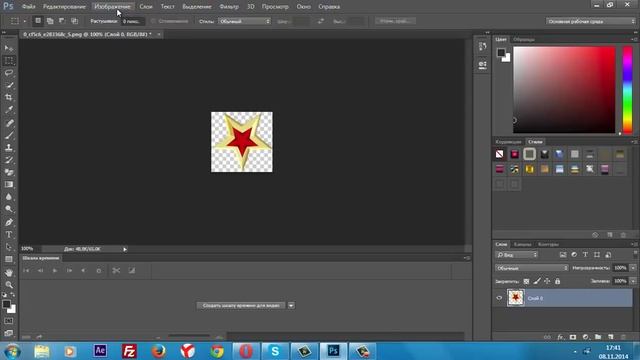The image size is (640, 360).
Task: Open the layer blend mode dropdown
Action: point(531,268)
